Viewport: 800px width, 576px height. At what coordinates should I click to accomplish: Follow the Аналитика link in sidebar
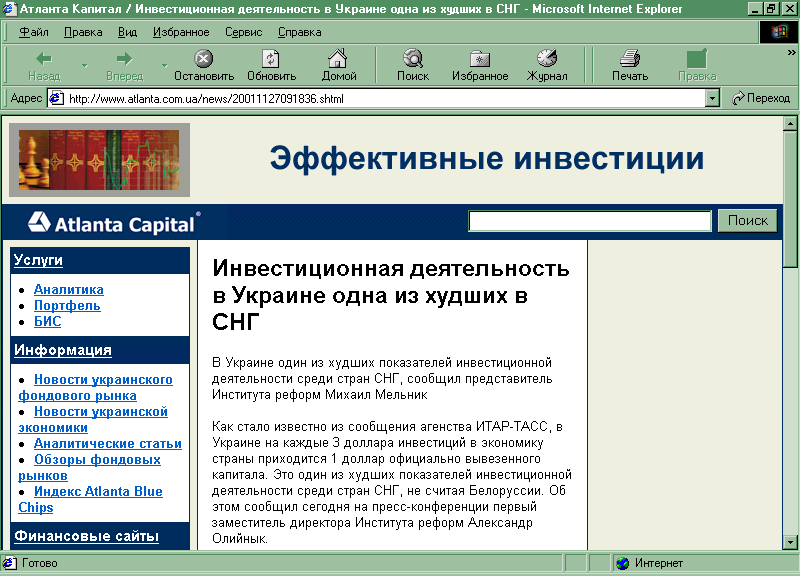68,290
